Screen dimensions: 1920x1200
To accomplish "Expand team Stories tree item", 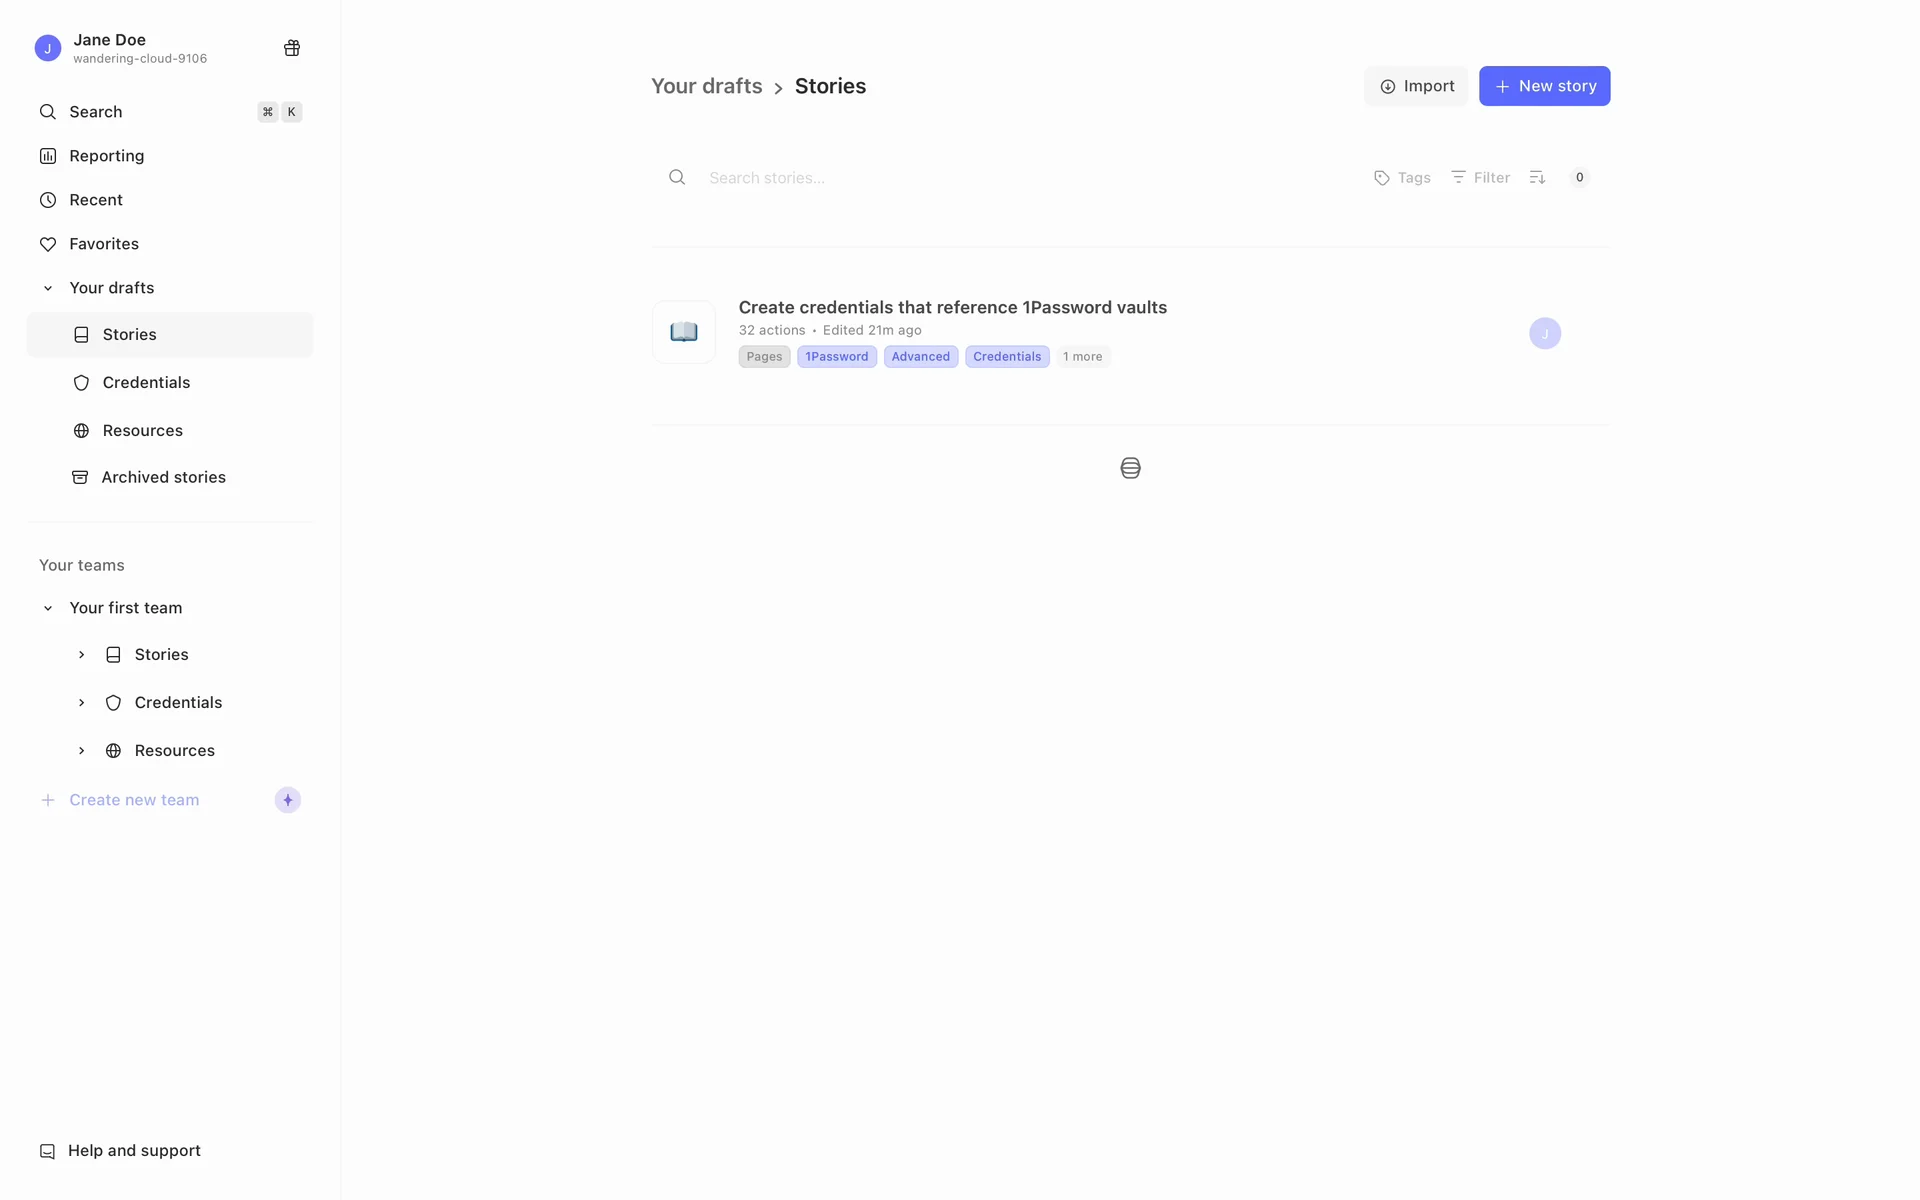I will [x=82, y=655].
